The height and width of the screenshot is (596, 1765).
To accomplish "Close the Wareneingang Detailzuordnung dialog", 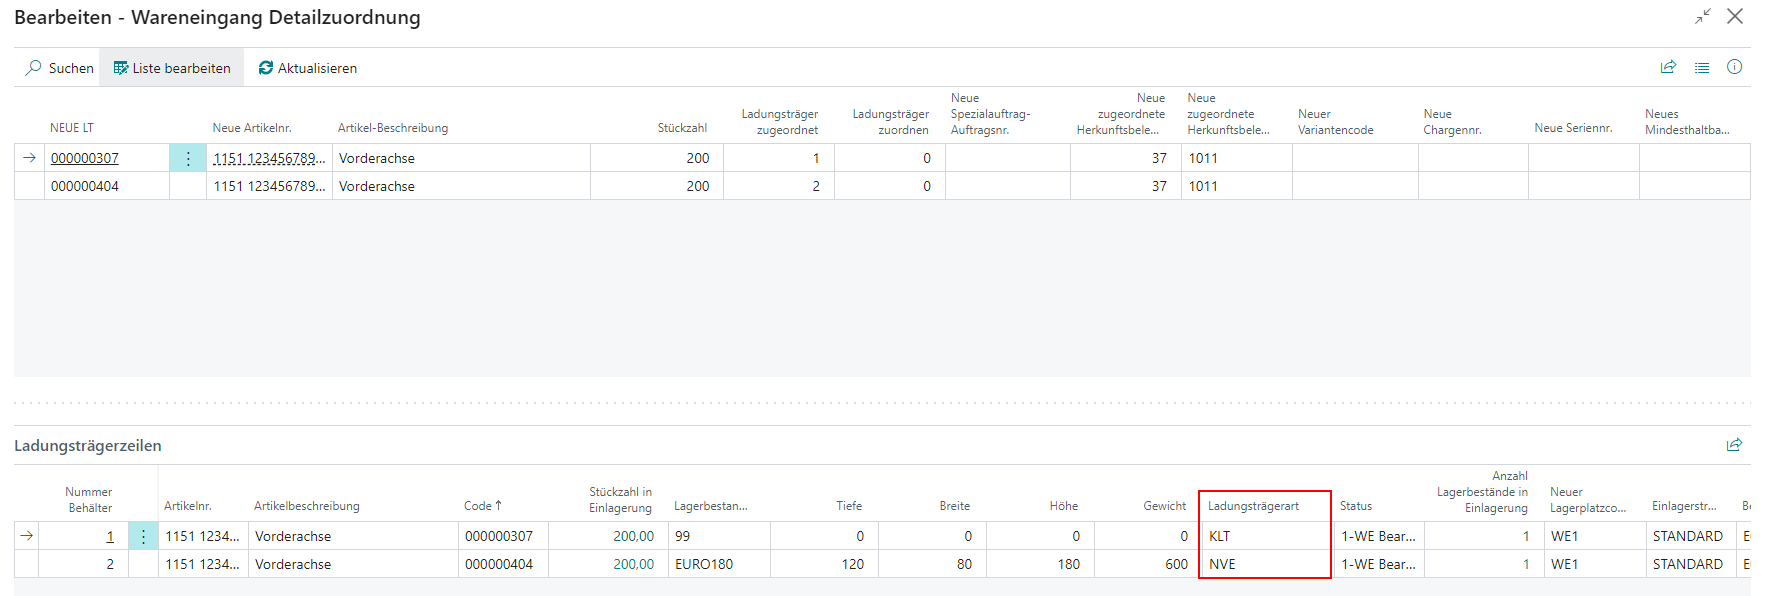I will [1736, 16].
